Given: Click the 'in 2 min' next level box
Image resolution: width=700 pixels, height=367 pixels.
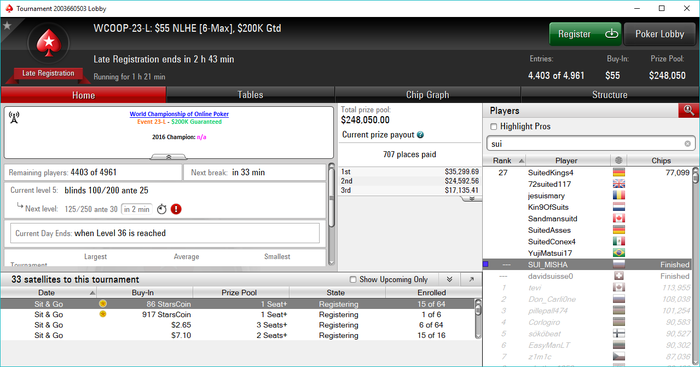Looking at the screenshot, I should coord(137,209).
